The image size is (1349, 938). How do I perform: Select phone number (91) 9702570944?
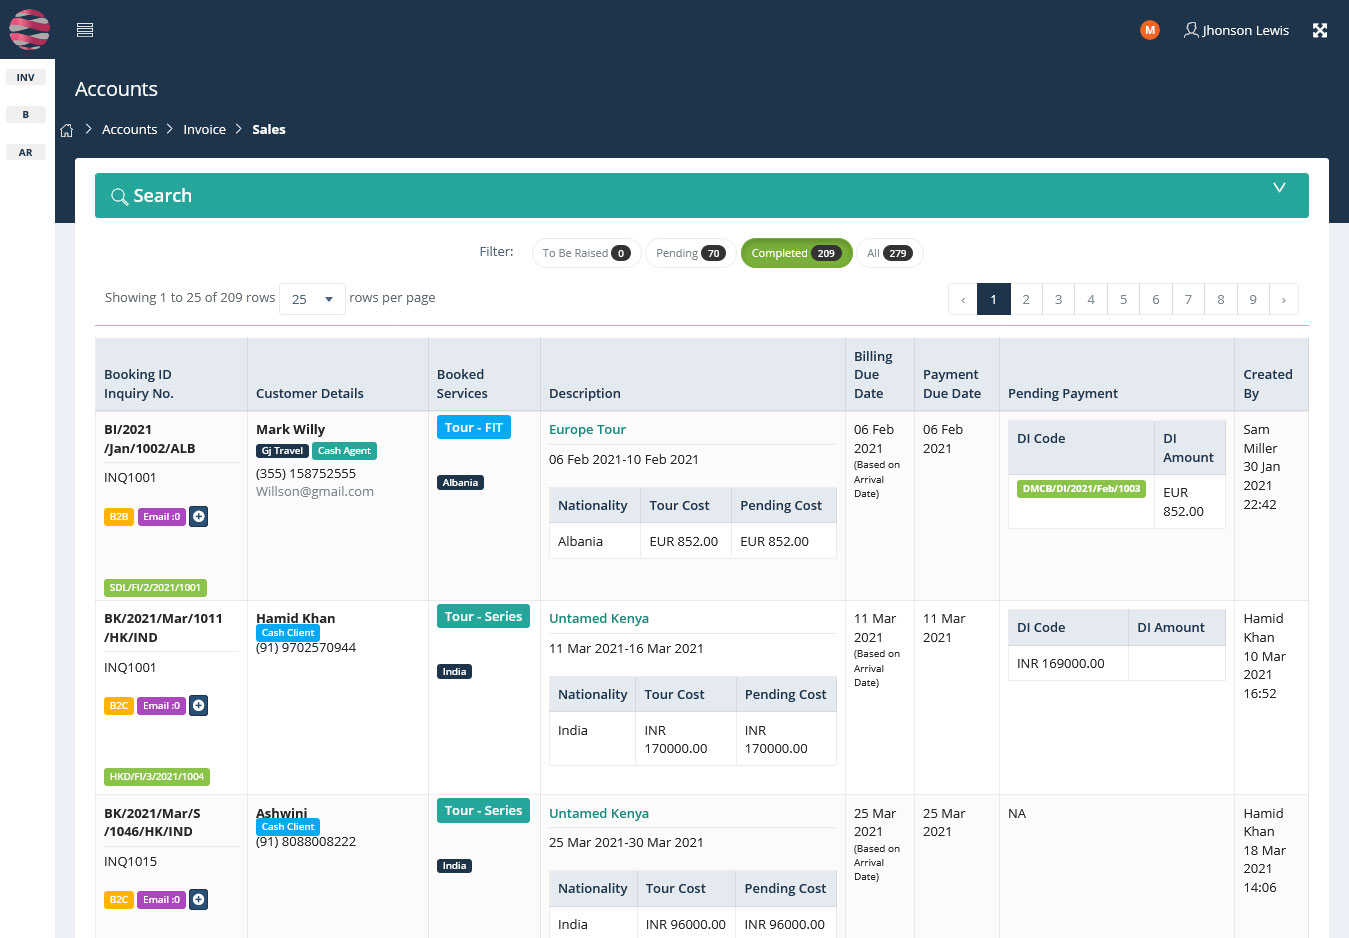[306, 648]
